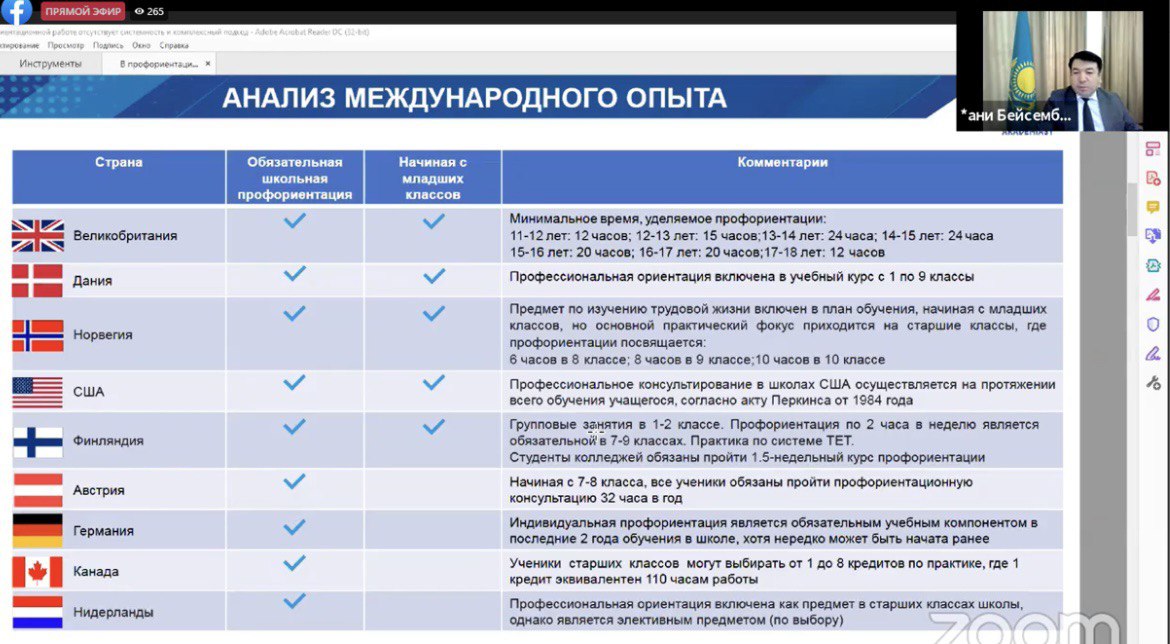Click the Германия comment 'Индивидуальная профориентация...'
The width and height of the screenshot is (1170, 644).
tap(774, 531)
